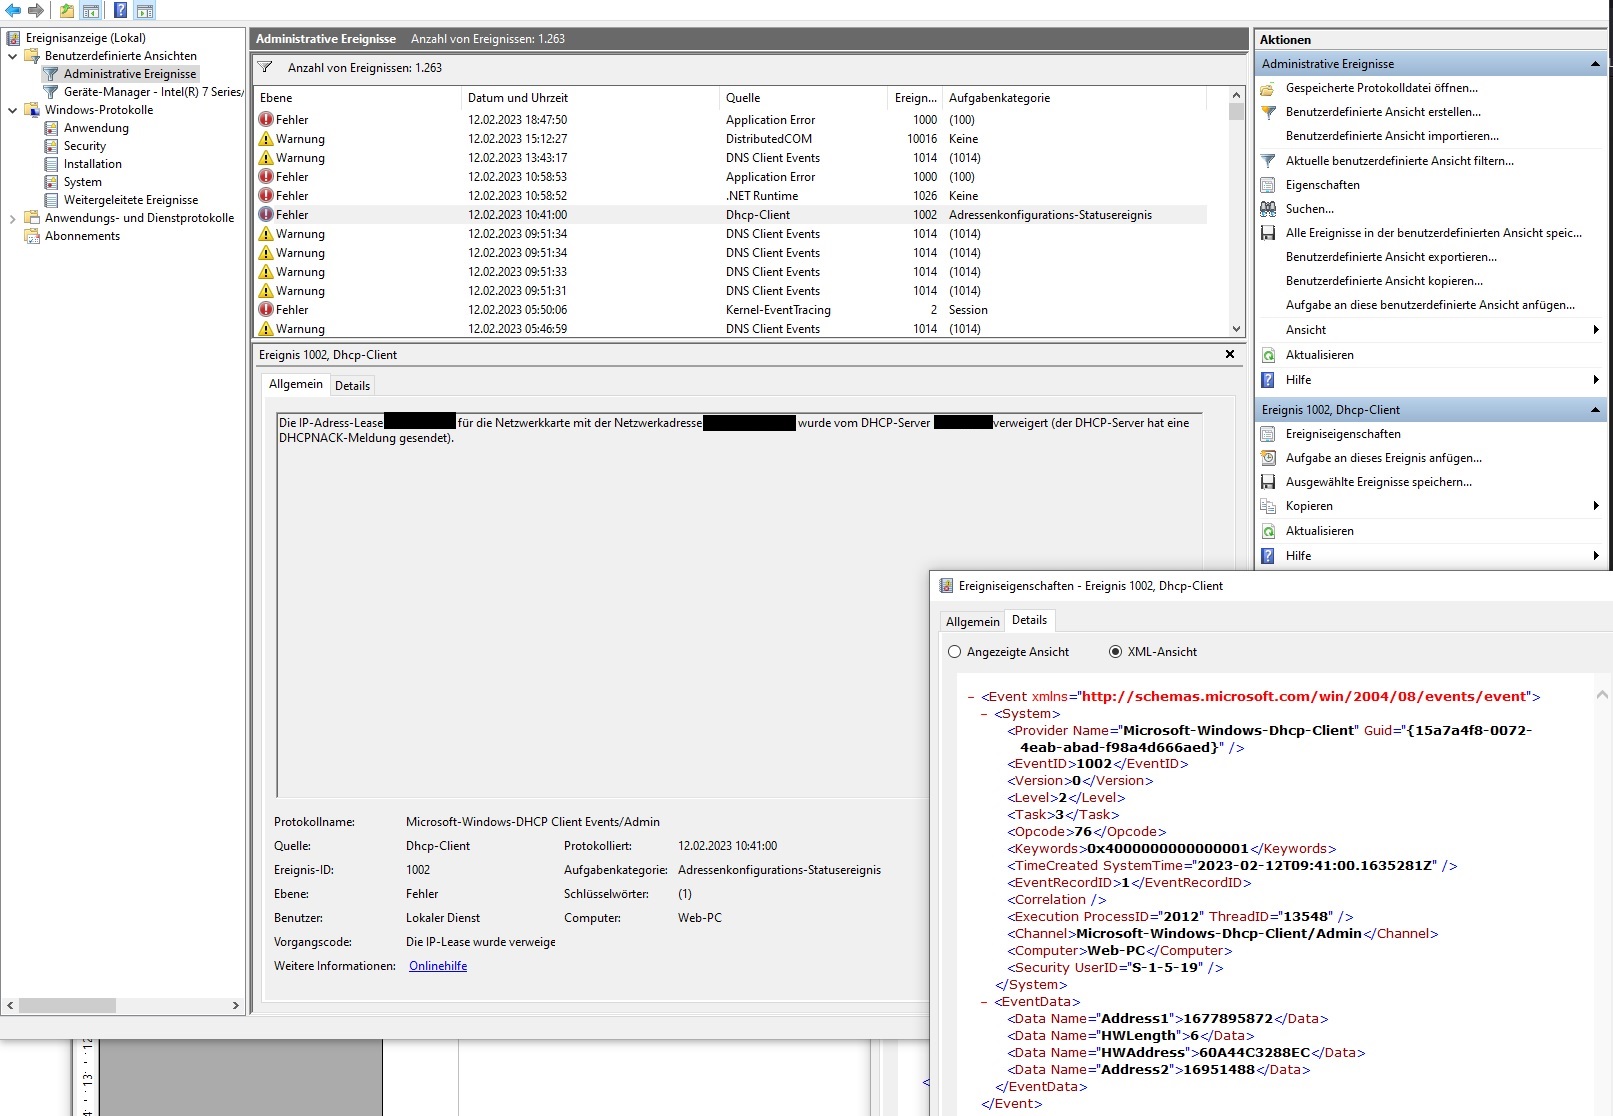Collapse the Administrative Ereignisse actions section
The height and width of the screenshot is (1116, 1613).
click(x=1594, y=64)
